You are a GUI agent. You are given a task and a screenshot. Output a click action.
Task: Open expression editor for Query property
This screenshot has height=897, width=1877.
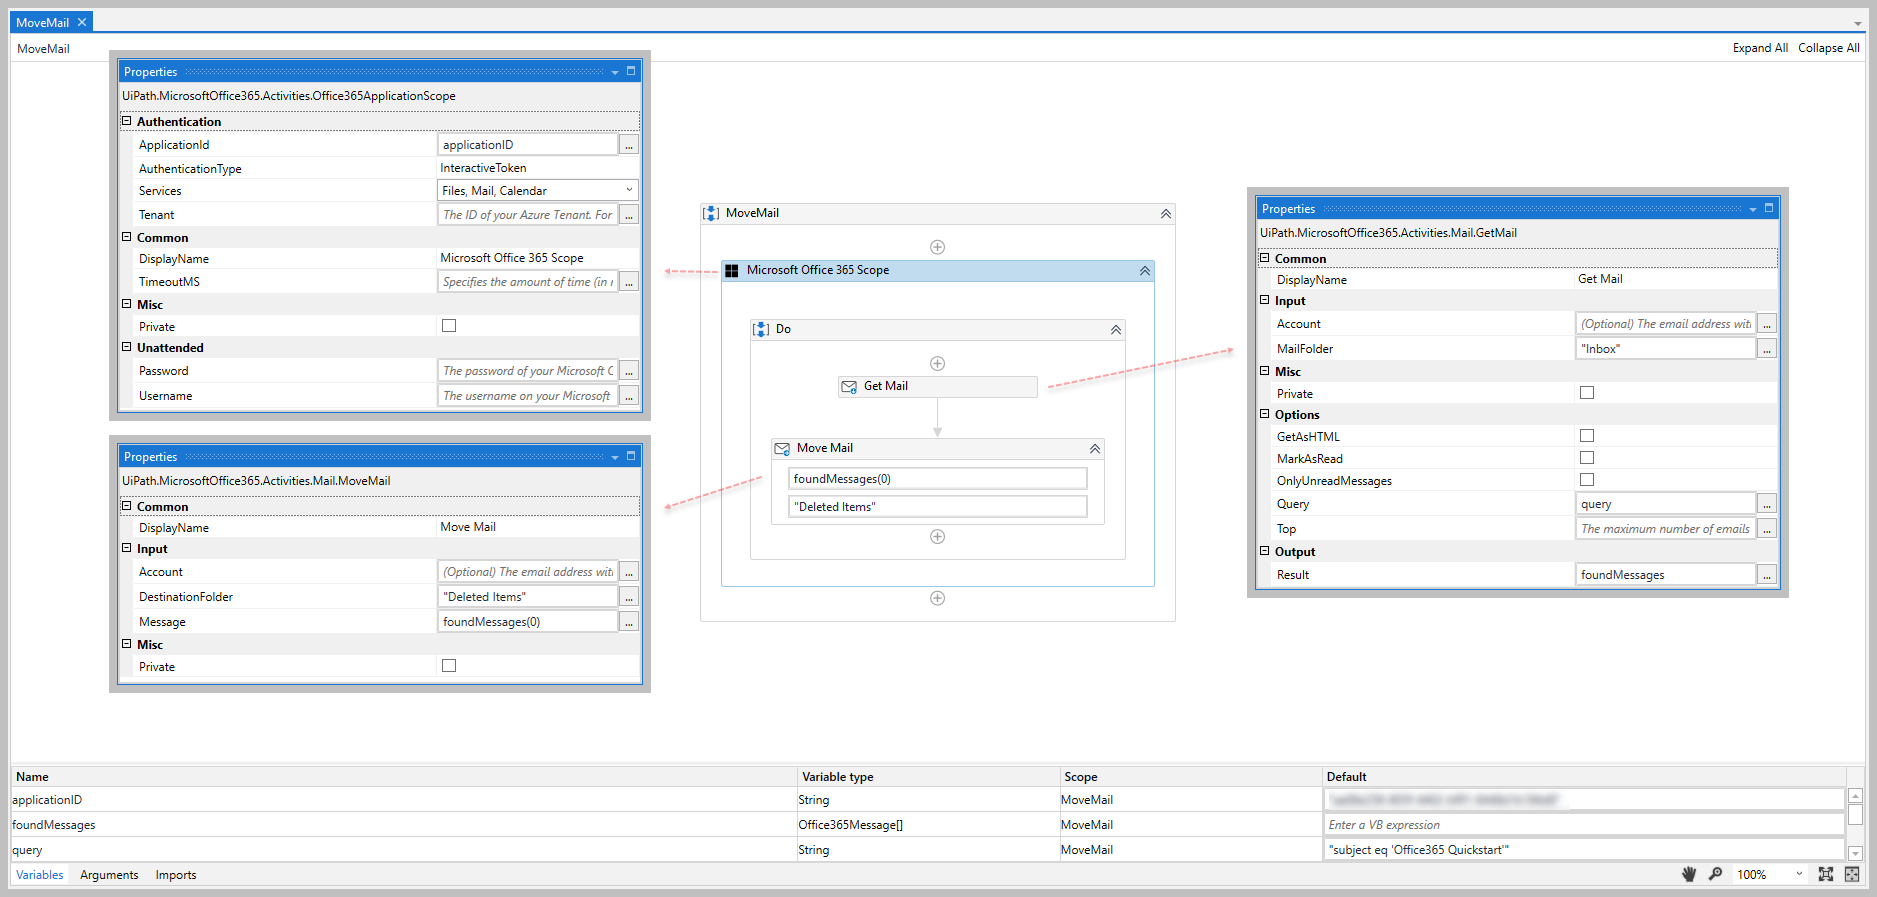(1767, 504)
